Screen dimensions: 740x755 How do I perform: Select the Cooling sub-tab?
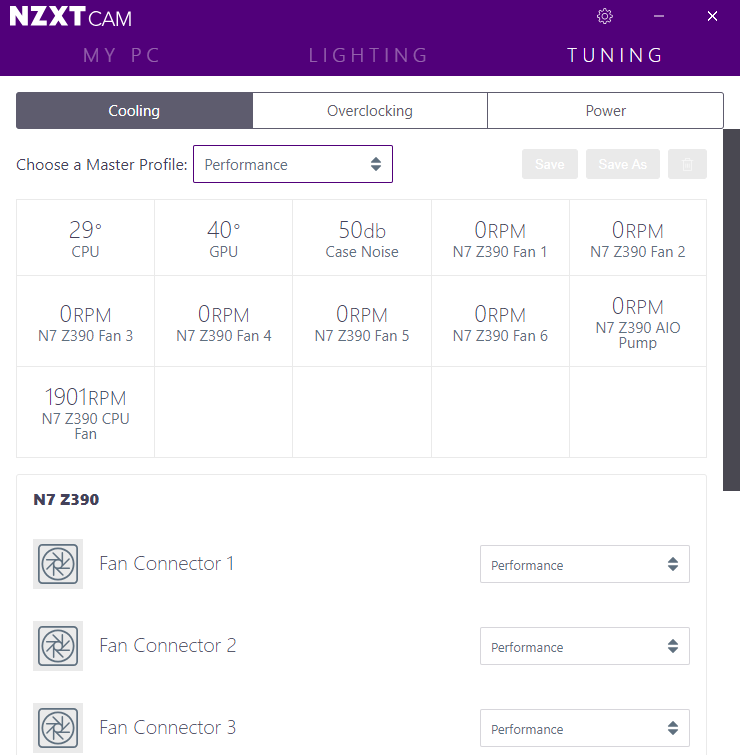[x=134, y=111]
